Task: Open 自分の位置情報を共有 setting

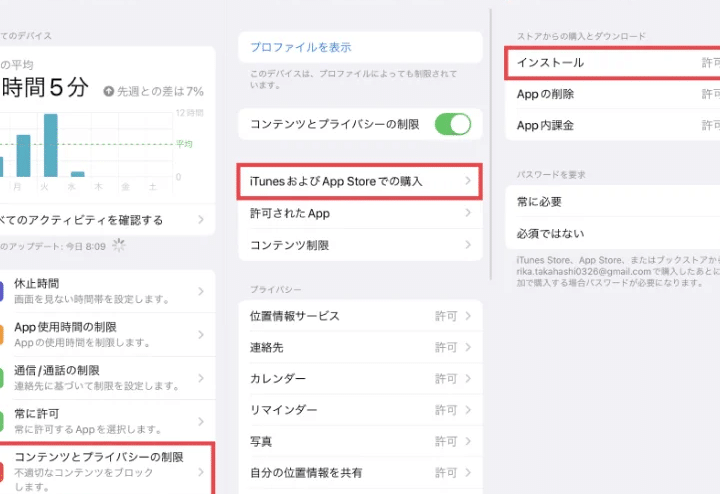Action: (x=360, y=472)
